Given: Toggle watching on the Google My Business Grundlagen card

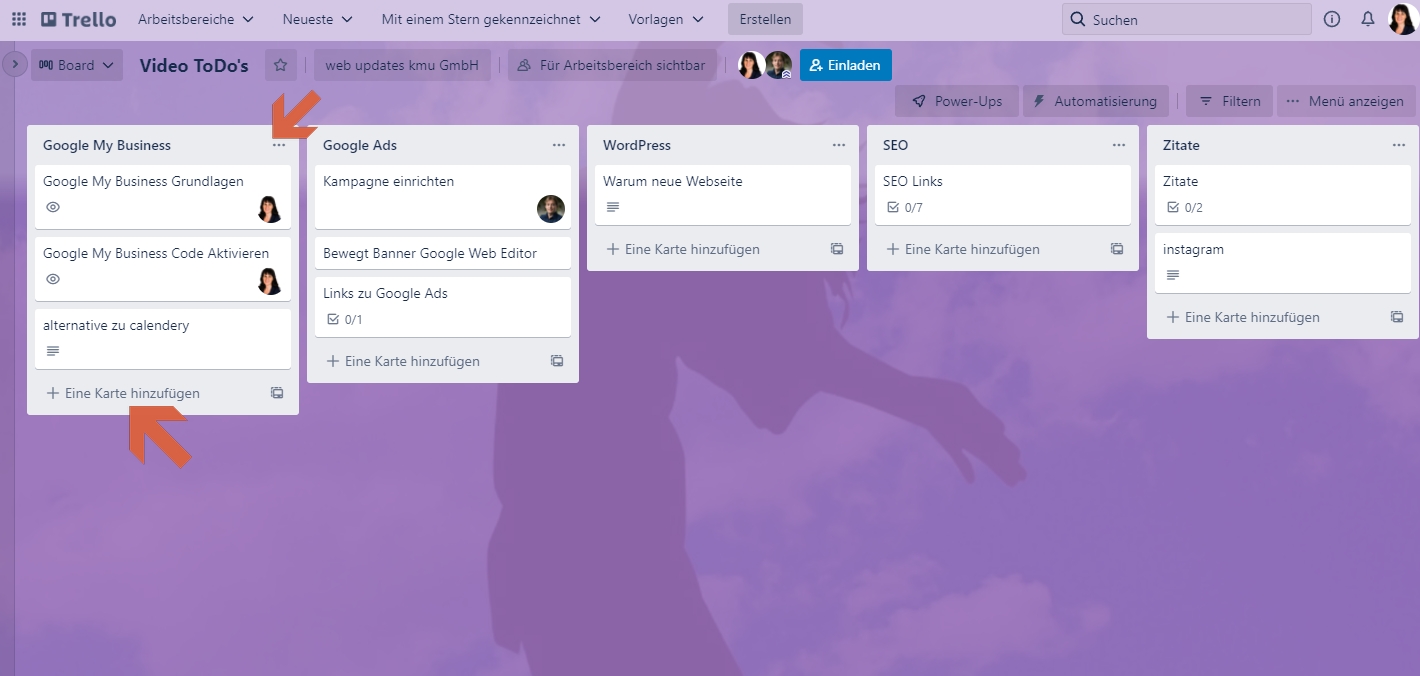Looking at the screenshot, I should click(51, 208).
